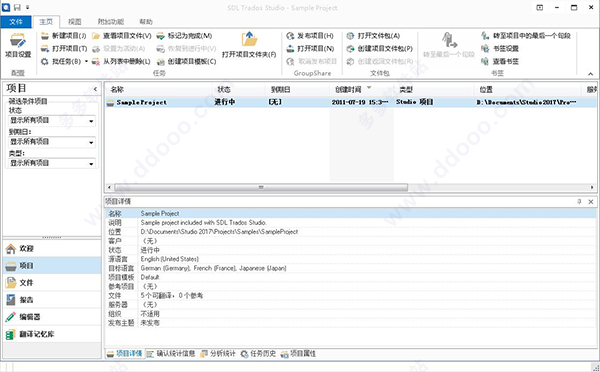Click 创建项目模板(C) create project template
Image resolution: width=600 pixels, height=372 pixels.
186,61
